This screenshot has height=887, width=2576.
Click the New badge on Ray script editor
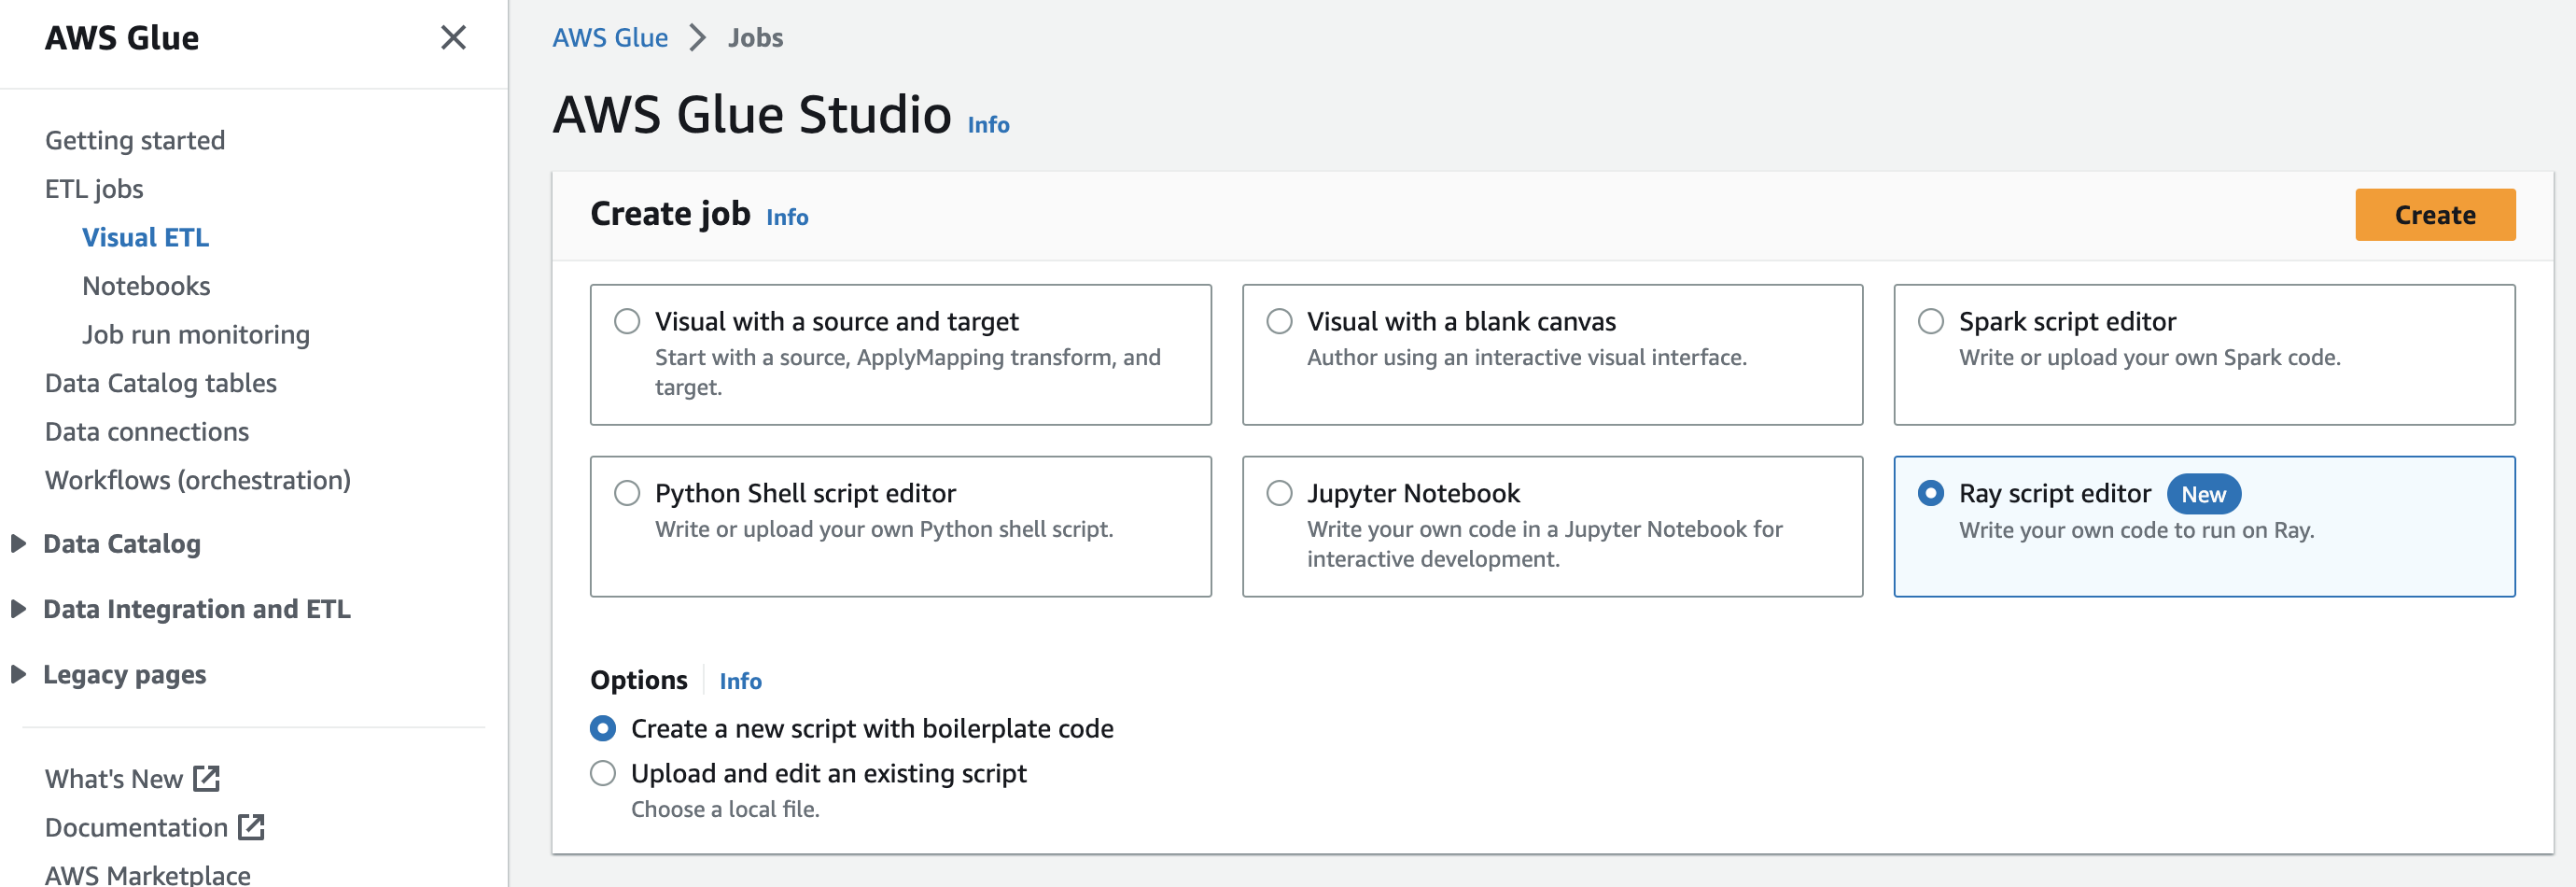coord(2203,493)
